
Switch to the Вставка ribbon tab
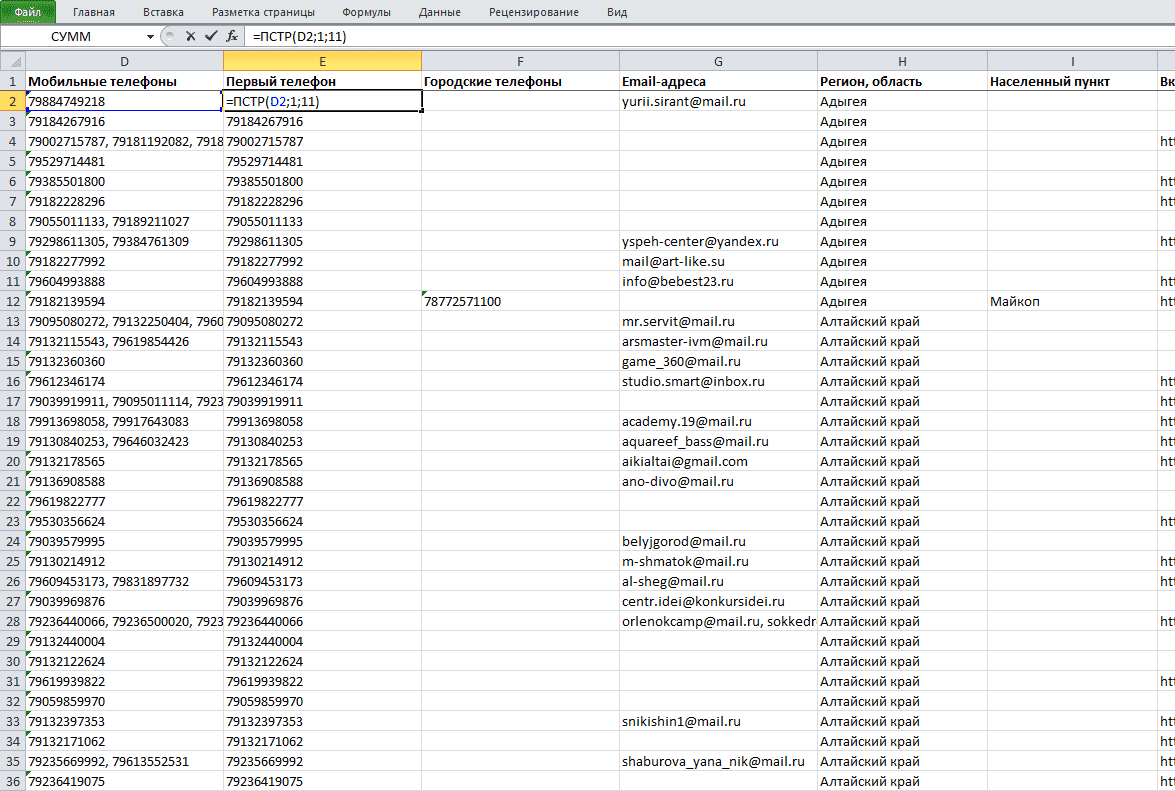pos(163,12)
